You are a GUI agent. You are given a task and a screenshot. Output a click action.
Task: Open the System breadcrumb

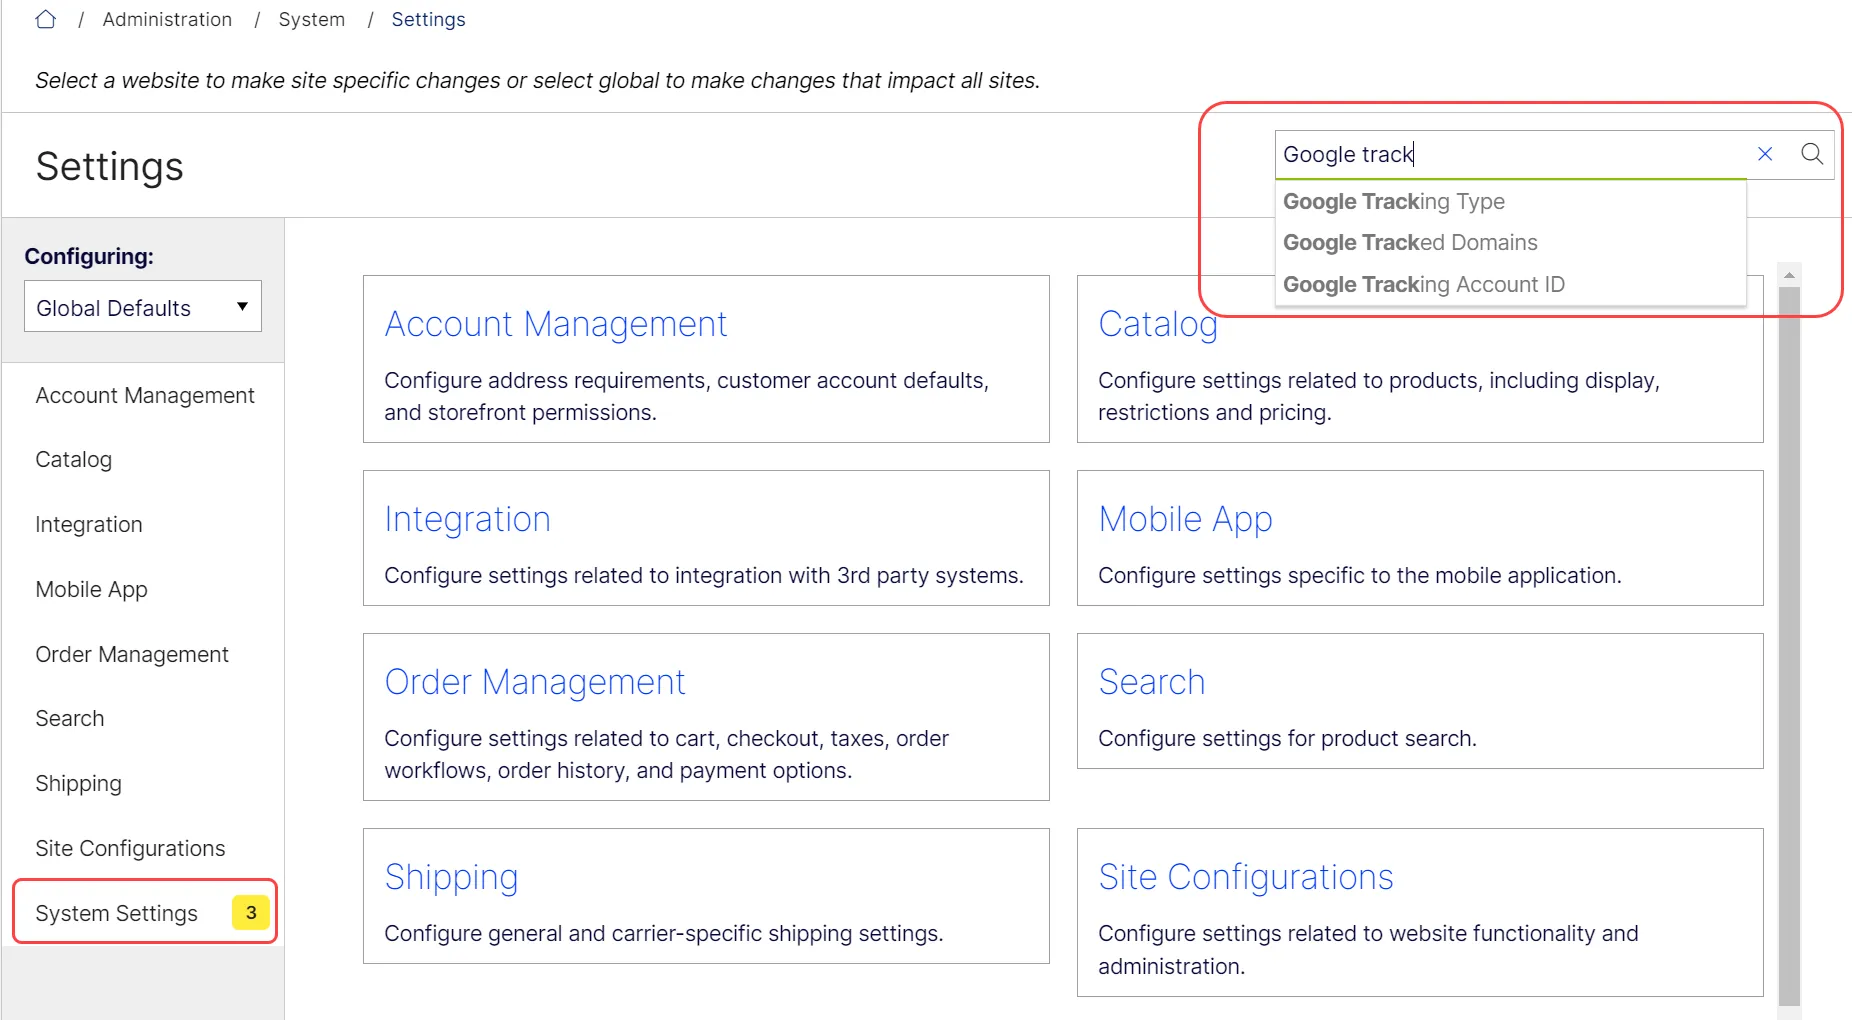click(311, 19)
